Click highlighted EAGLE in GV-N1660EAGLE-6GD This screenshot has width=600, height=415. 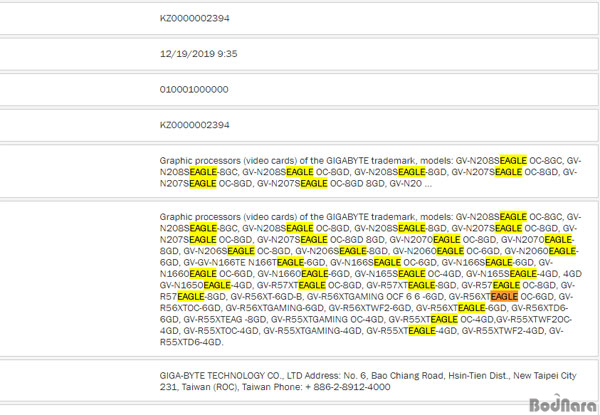[x=315, y=274]
